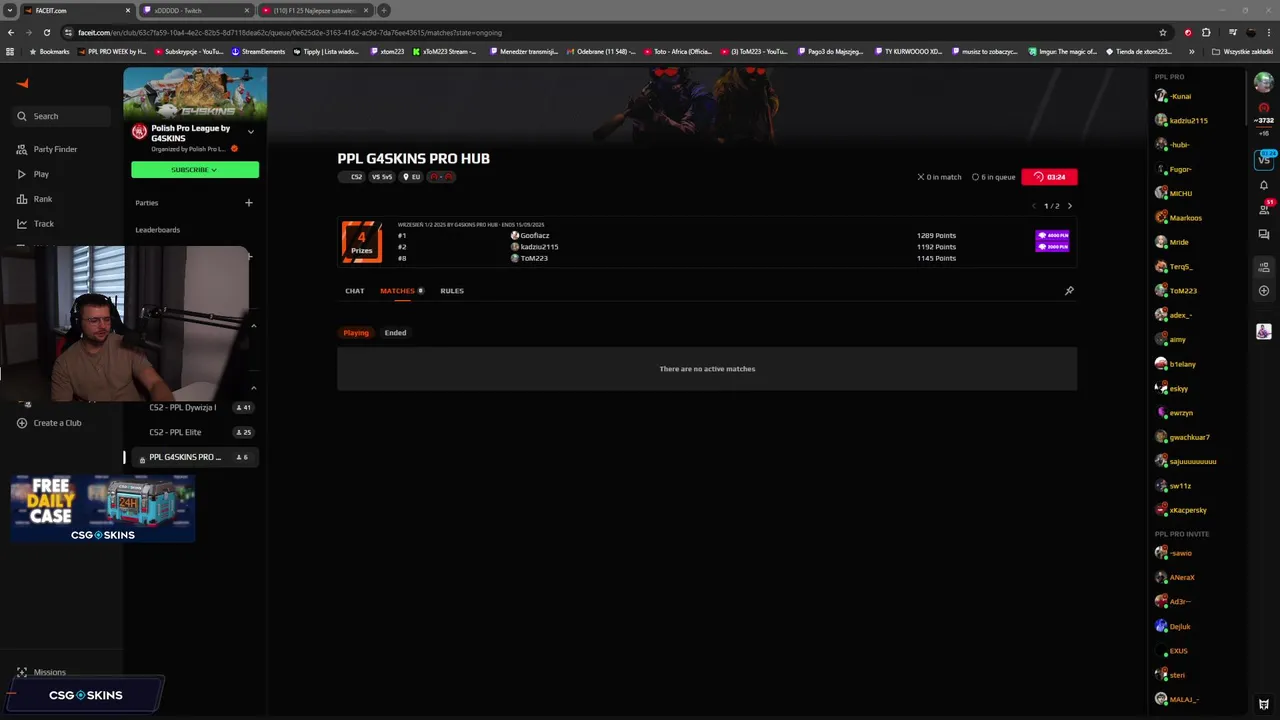1280x720 pixels.
Task: Select -Kunai in the PPL PRO member list
Action: point(1173,96)
